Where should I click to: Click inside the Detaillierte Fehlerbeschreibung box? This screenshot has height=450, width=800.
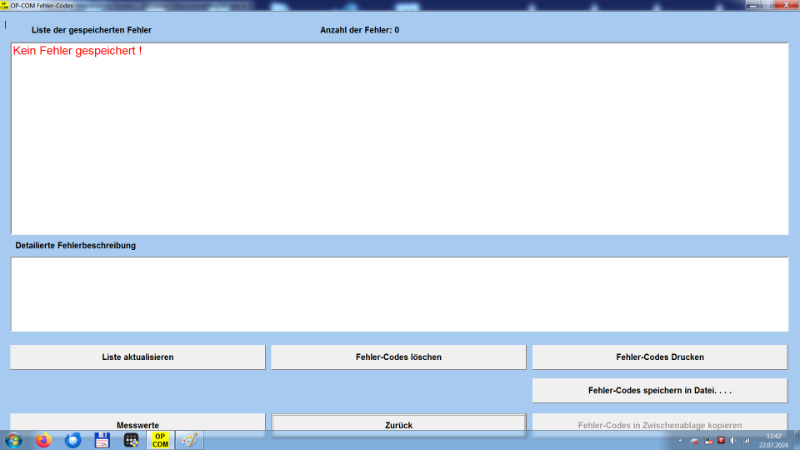(399, 294)
